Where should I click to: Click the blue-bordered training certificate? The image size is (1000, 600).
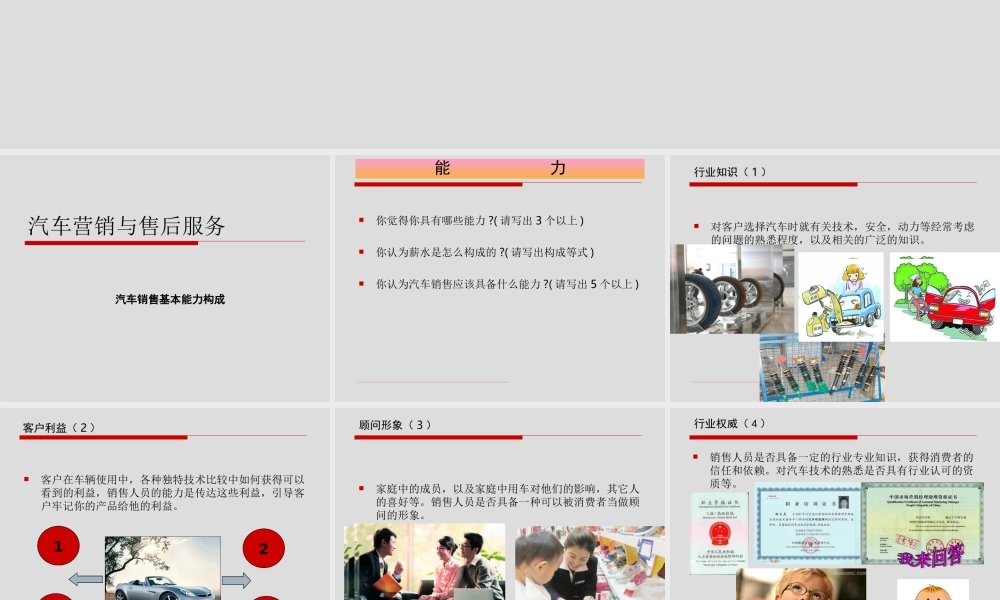click(807, 524)
